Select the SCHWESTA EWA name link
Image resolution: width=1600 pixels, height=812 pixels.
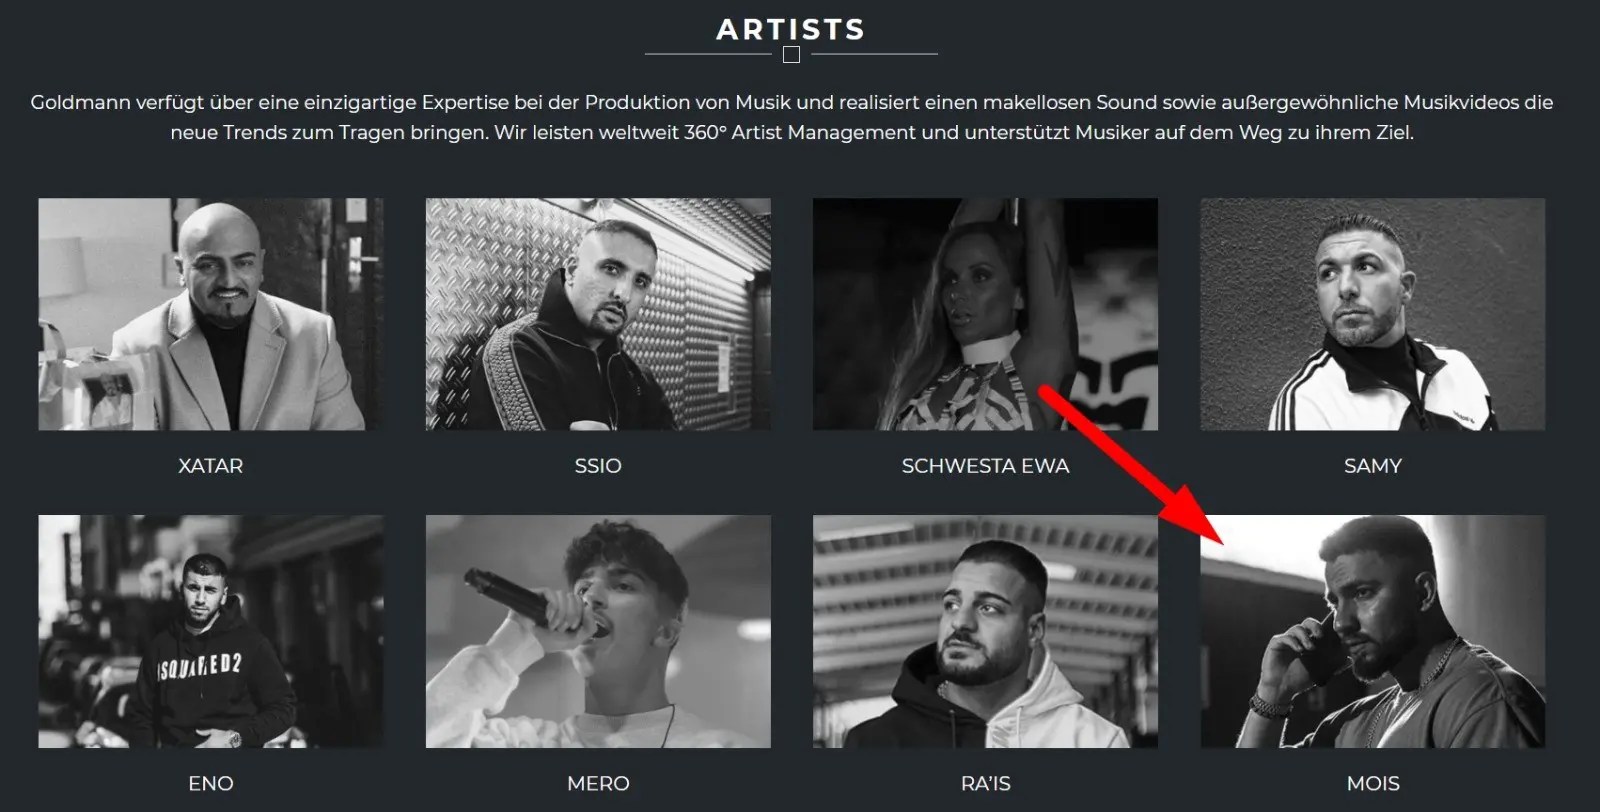985,466
